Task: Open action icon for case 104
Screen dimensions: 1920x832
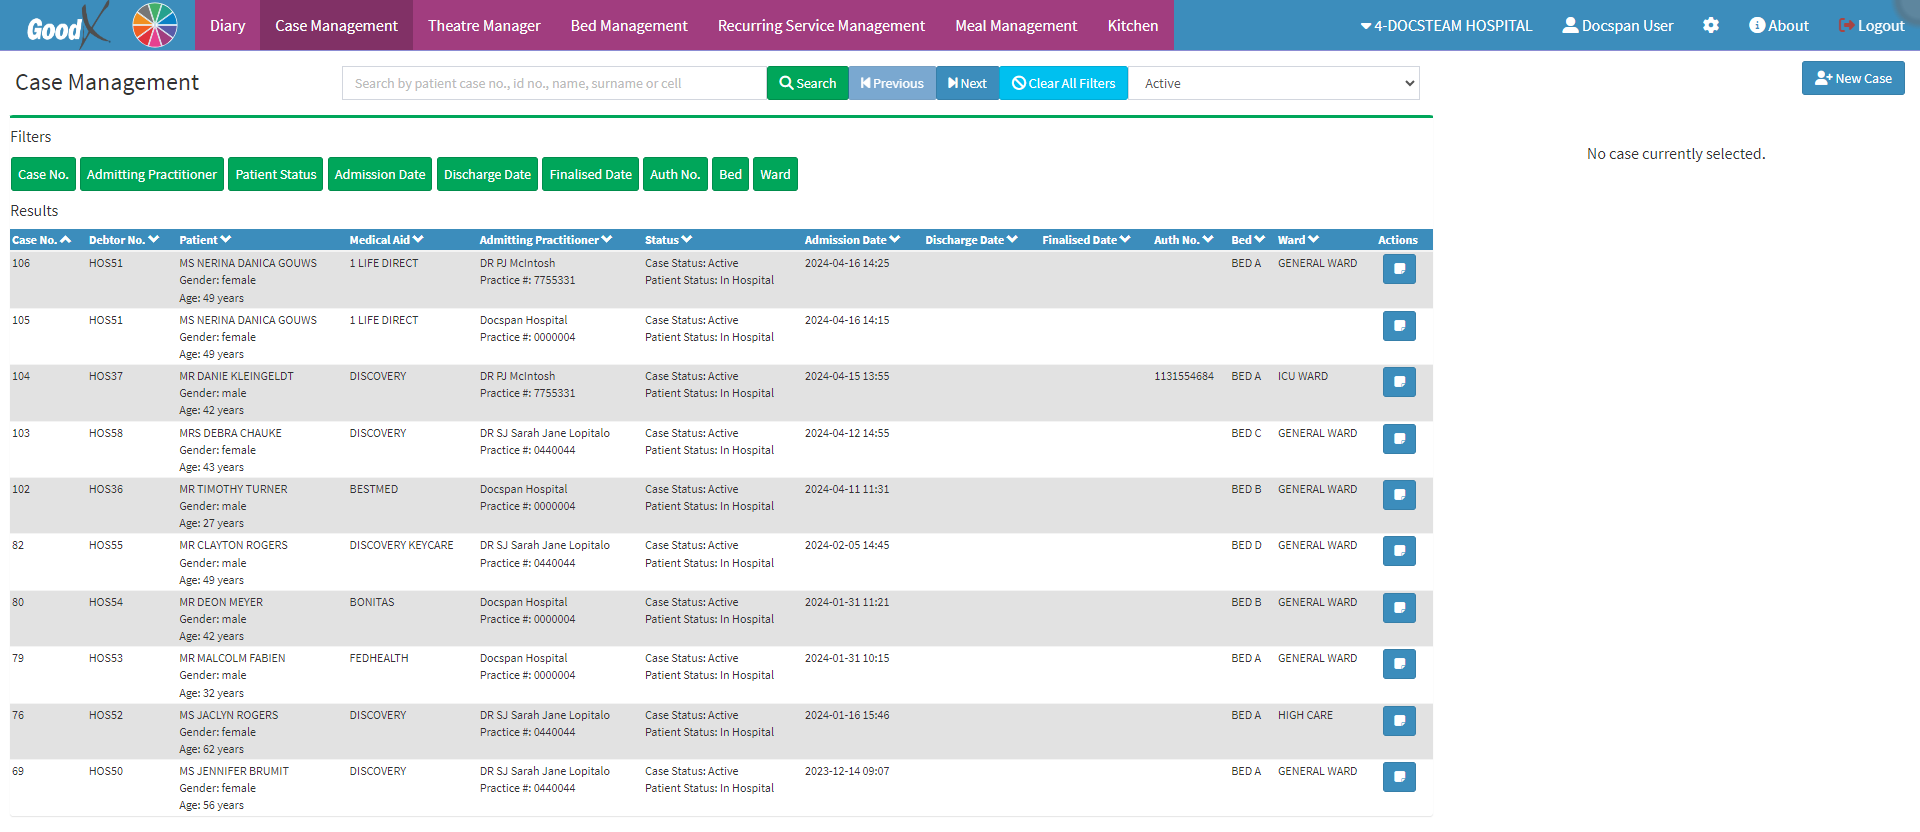Action: 1399,382
